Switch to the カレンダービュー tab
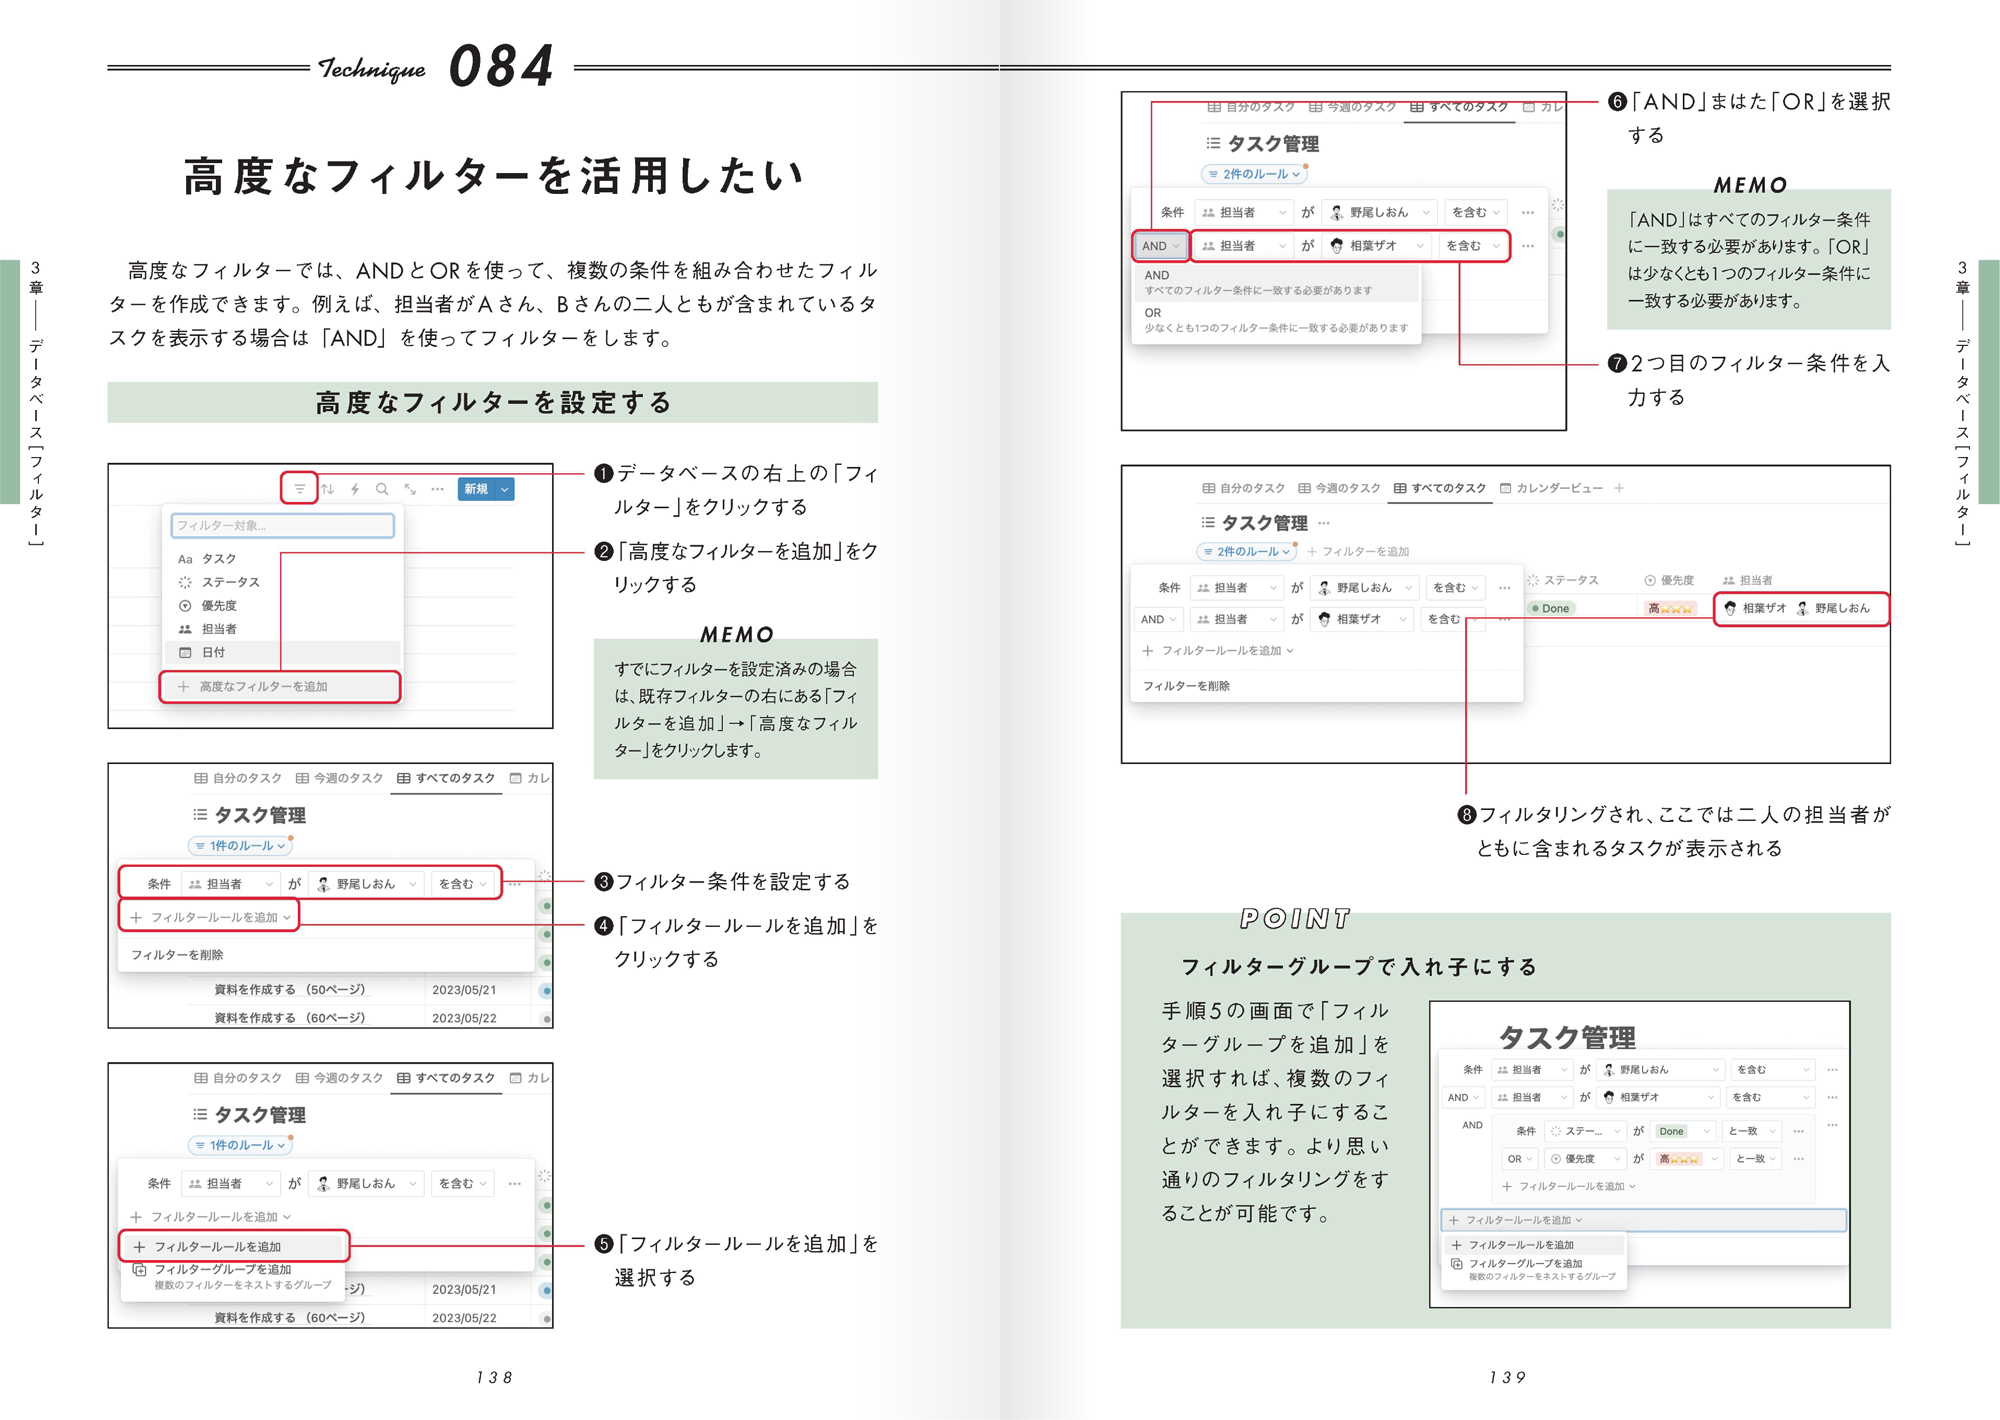This screenshot has width=2000, height=1420. point(1551,488)
